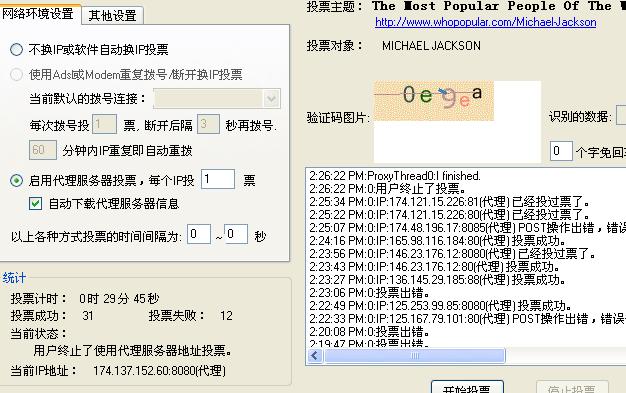Viewport: 626px width, 393px height.
Task: Select log entry for IP 136.145.29.185:88
Action: [438, 280]
